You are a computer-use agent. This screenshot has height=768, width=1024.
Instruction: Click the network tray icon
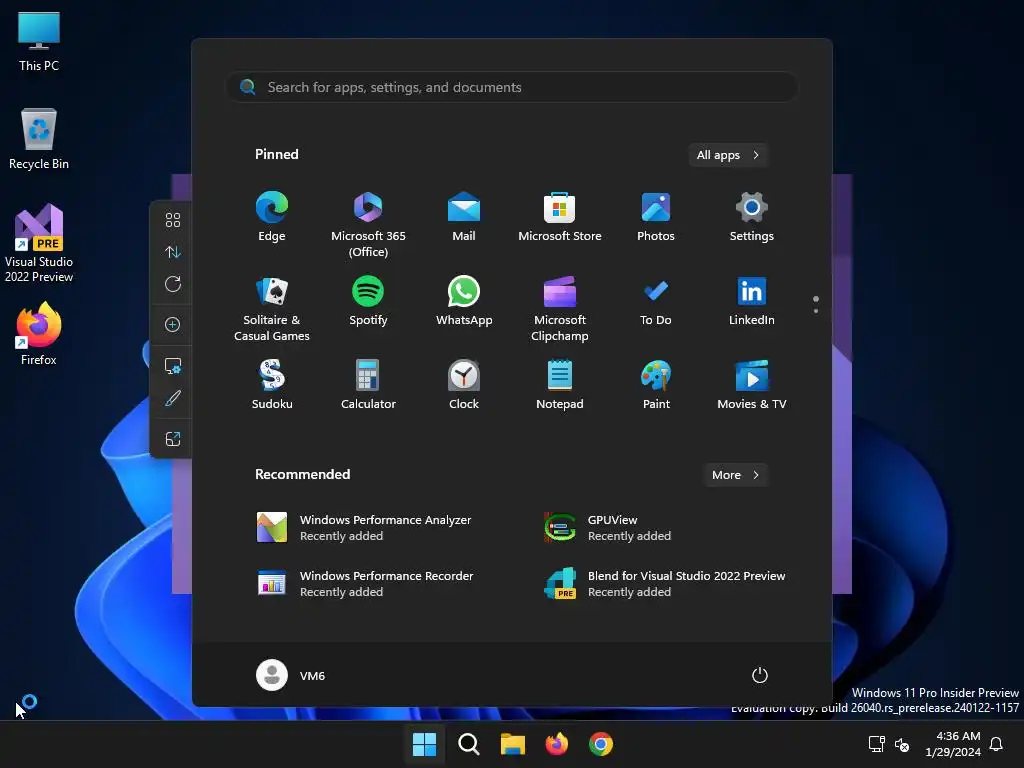pyautogui.click(x=876, y=744)
